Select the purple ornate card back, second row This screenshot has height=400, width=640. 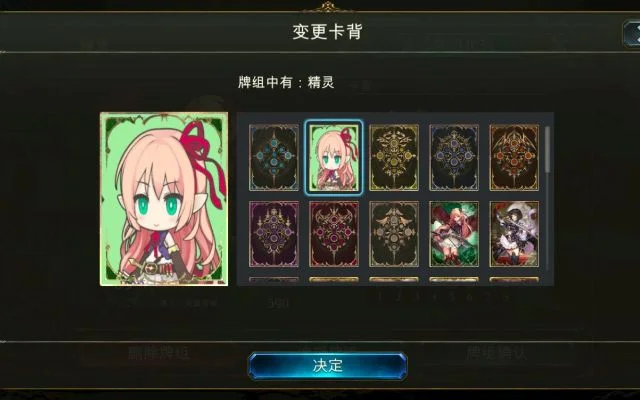tap(274, 234)
